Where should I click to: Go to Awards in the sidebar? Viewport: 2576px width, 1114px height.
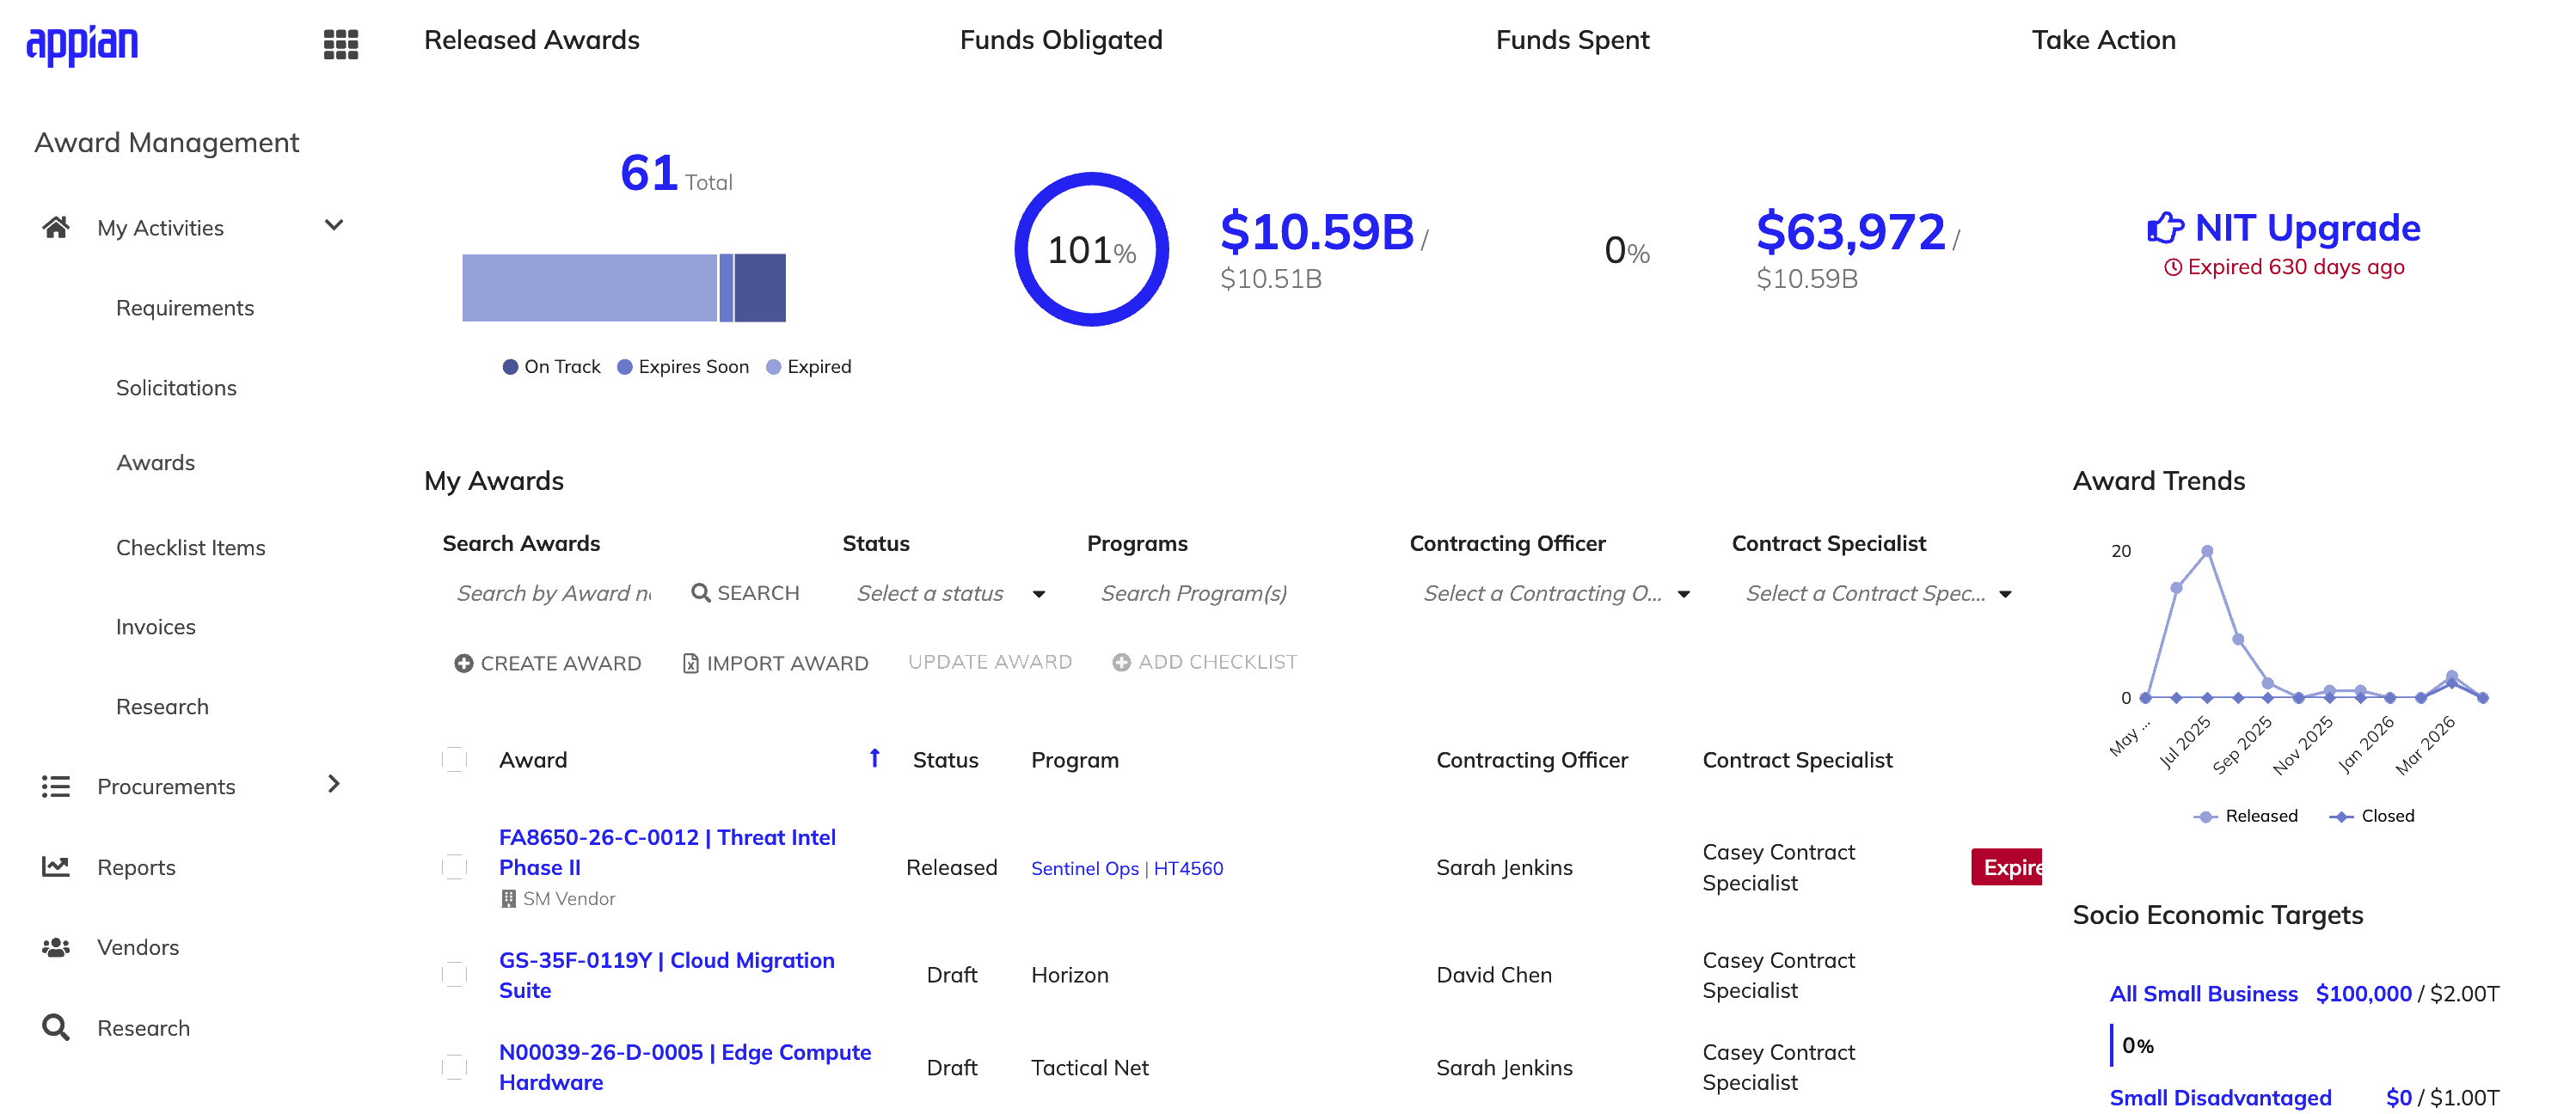[155, 463]
